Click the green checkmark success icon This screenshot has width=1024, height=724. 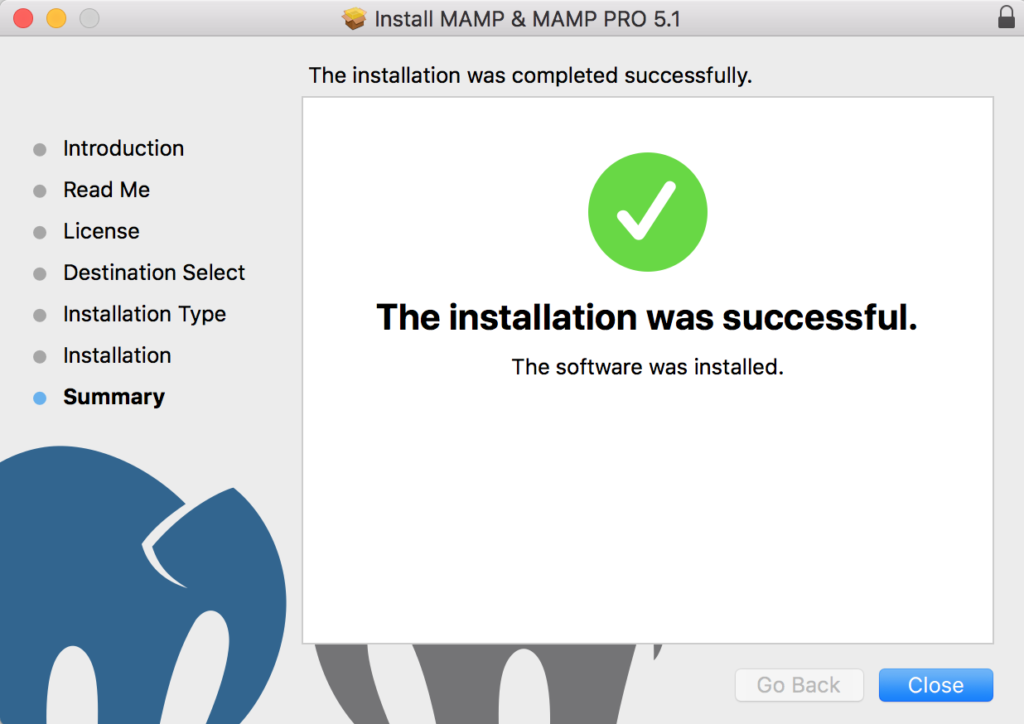point(647,211)
